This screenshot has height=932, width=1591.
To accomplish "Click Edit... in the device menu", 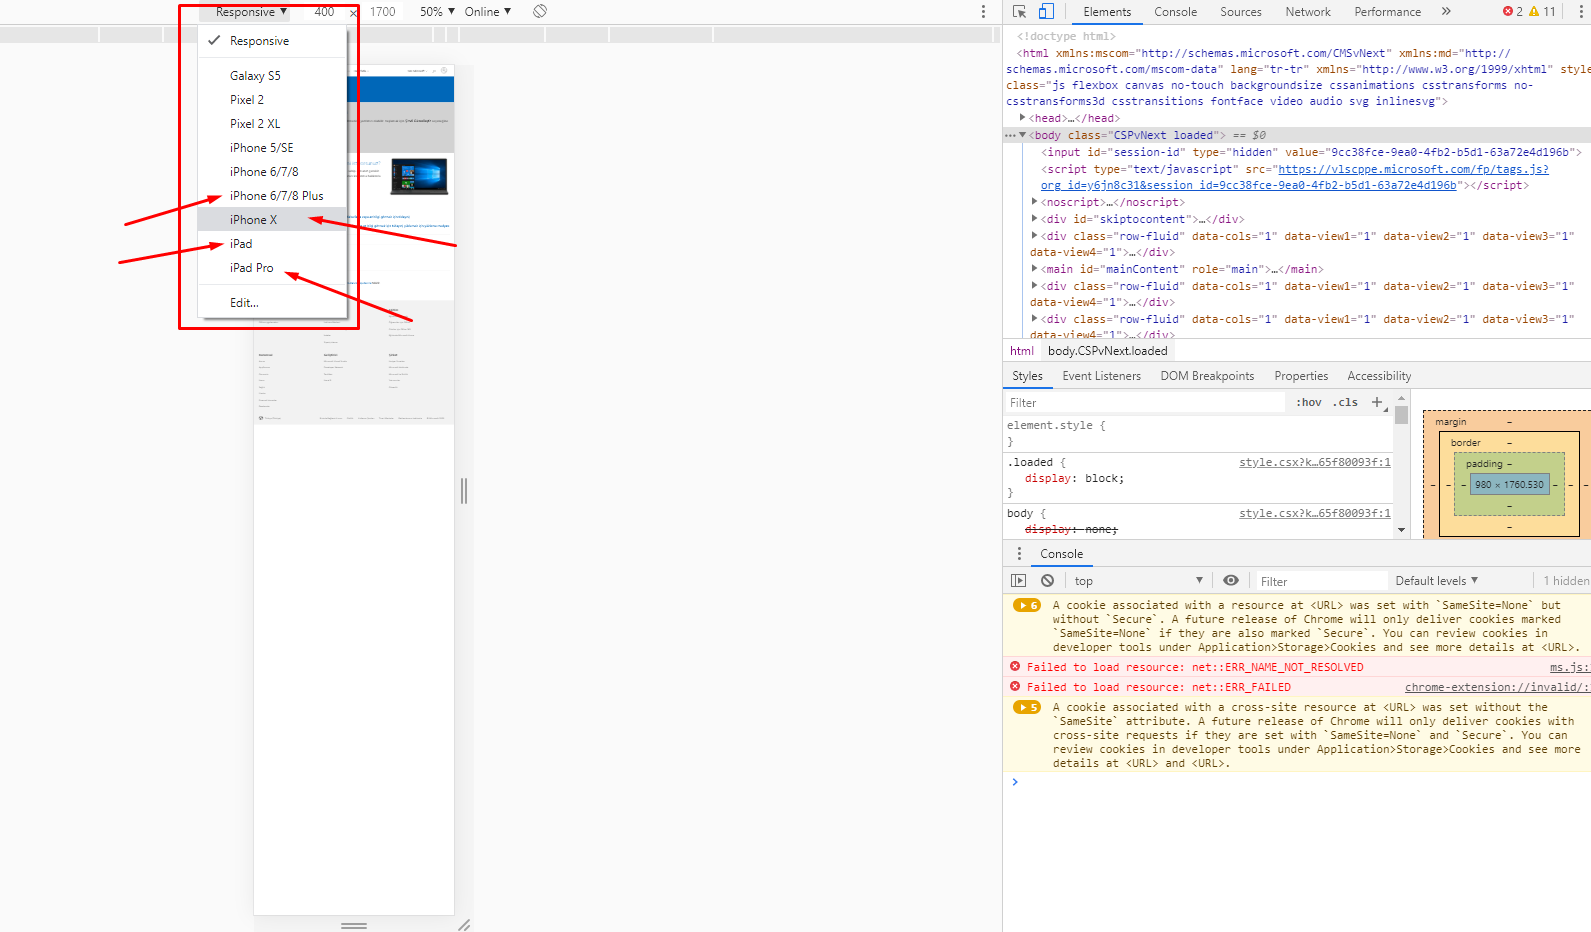I will point(272,303).
